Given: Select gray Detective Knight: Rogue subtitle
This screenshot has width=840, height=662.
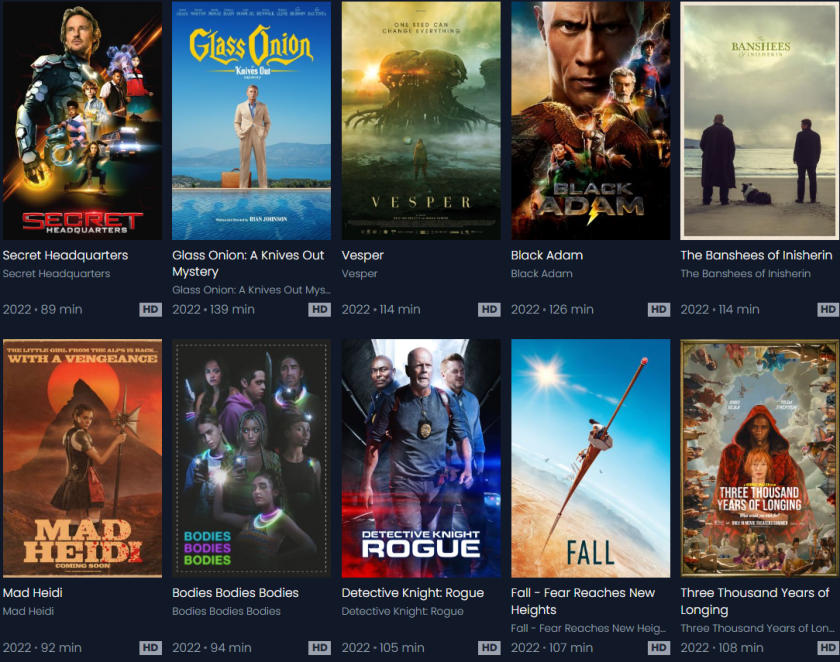Looking at the screenshot, I should [x=402, y=611].
